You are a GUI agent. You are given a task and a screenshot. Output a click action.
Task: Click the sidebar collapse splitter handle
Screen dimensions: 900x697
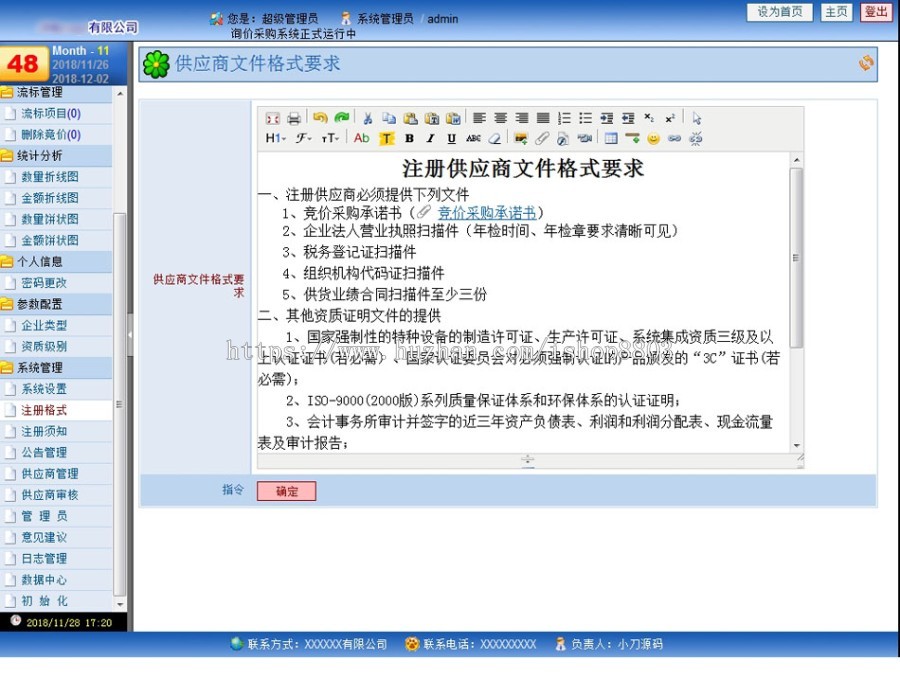tap(130, 334)
